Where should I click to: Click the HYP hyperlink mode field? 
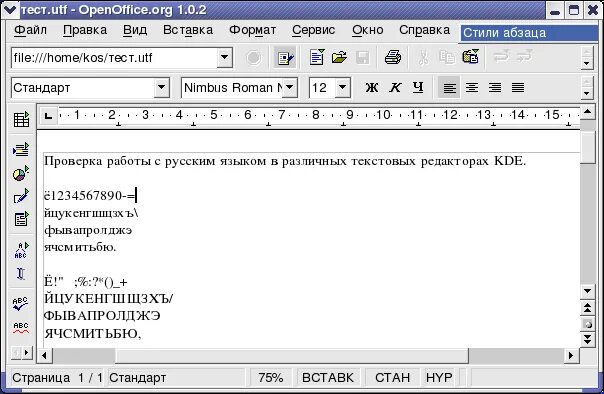click(439, 377)
